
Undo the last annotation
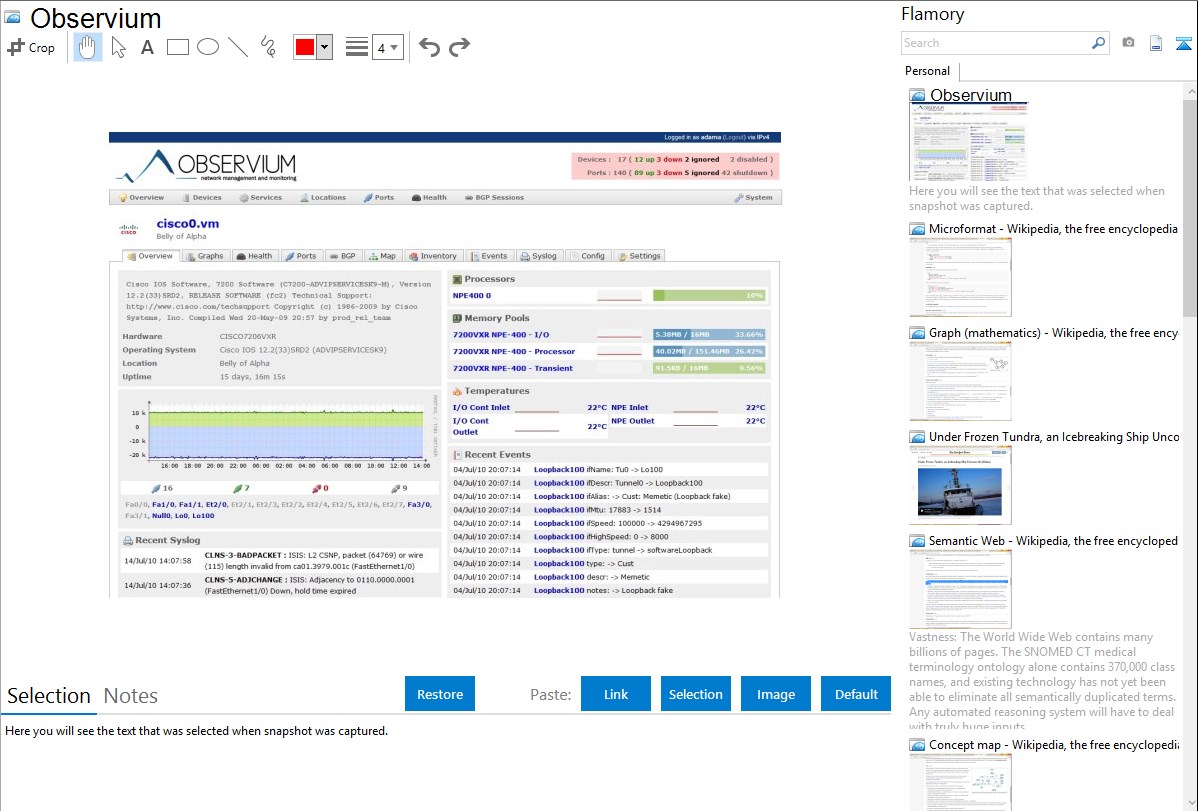(x=429, y=47)
